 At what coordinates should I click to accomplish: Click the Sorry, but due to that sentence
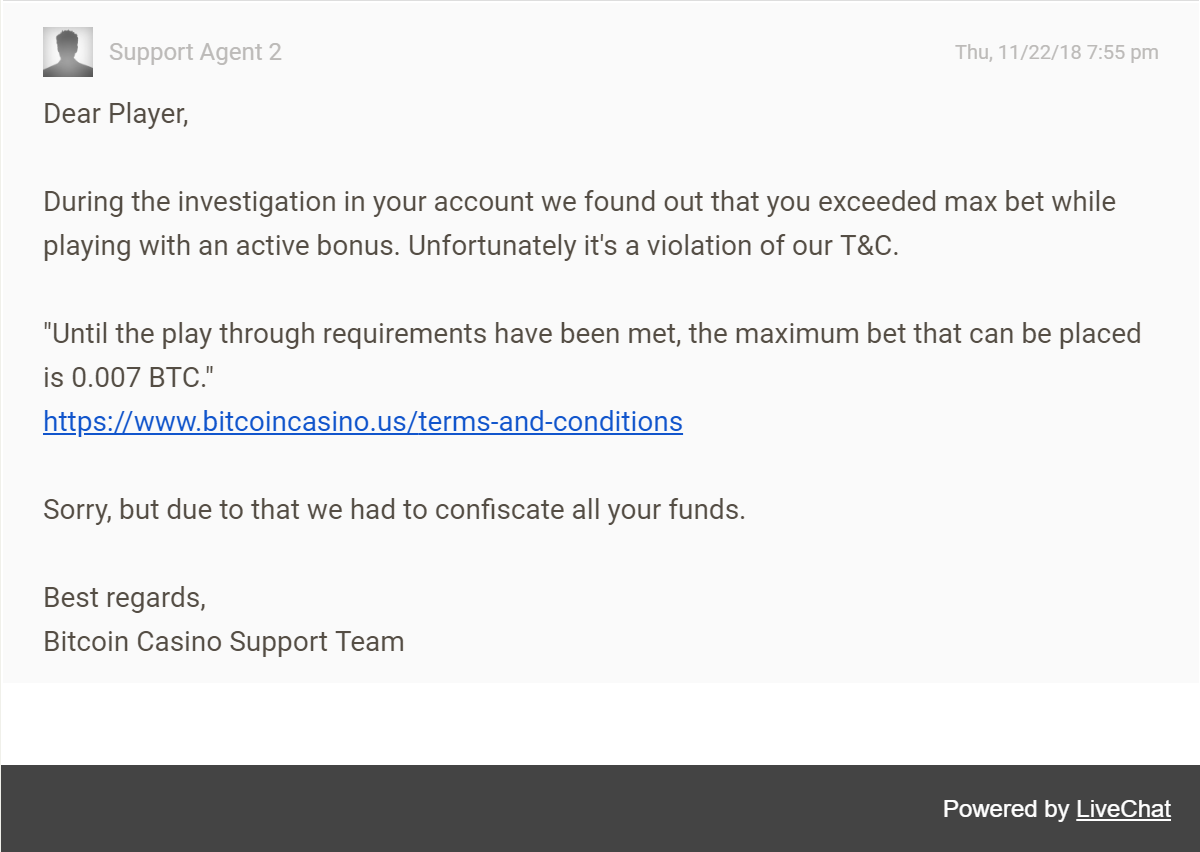[394, 510]
